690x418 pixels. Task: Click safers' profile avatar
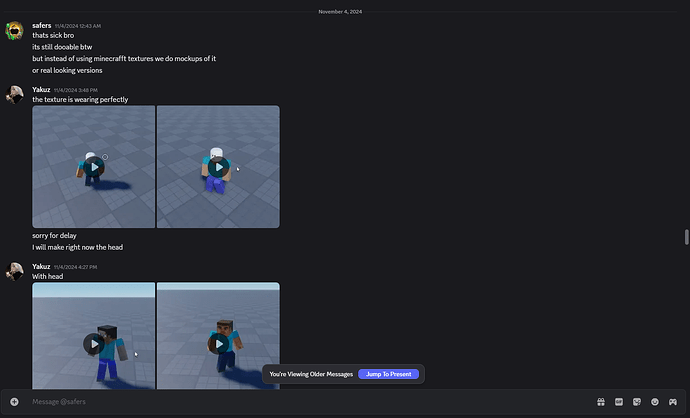15,30
